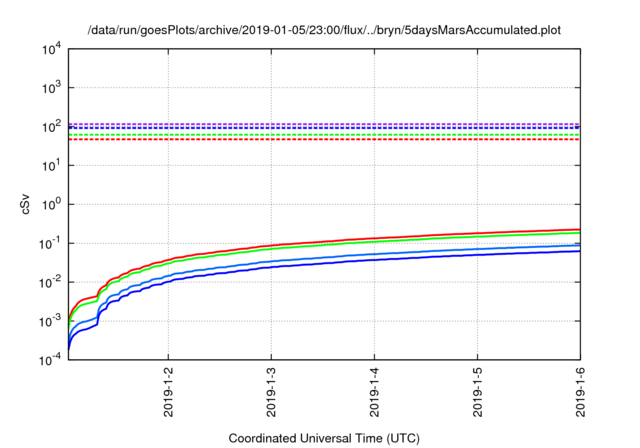Click the 10^-3 y-axis tick label

[49, 321]
